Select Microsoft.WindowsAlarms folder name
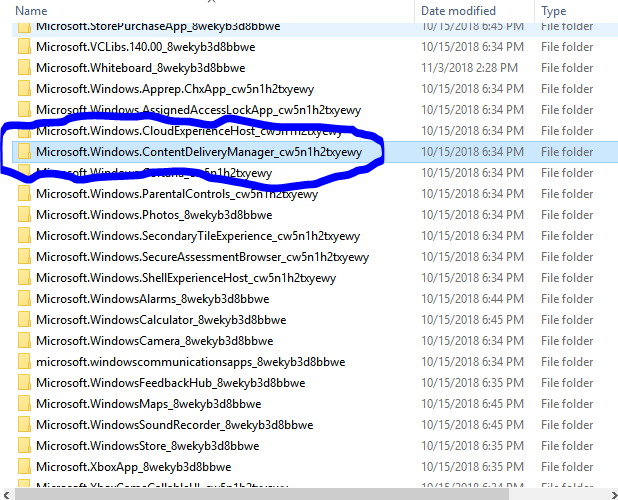 point(153,299)
